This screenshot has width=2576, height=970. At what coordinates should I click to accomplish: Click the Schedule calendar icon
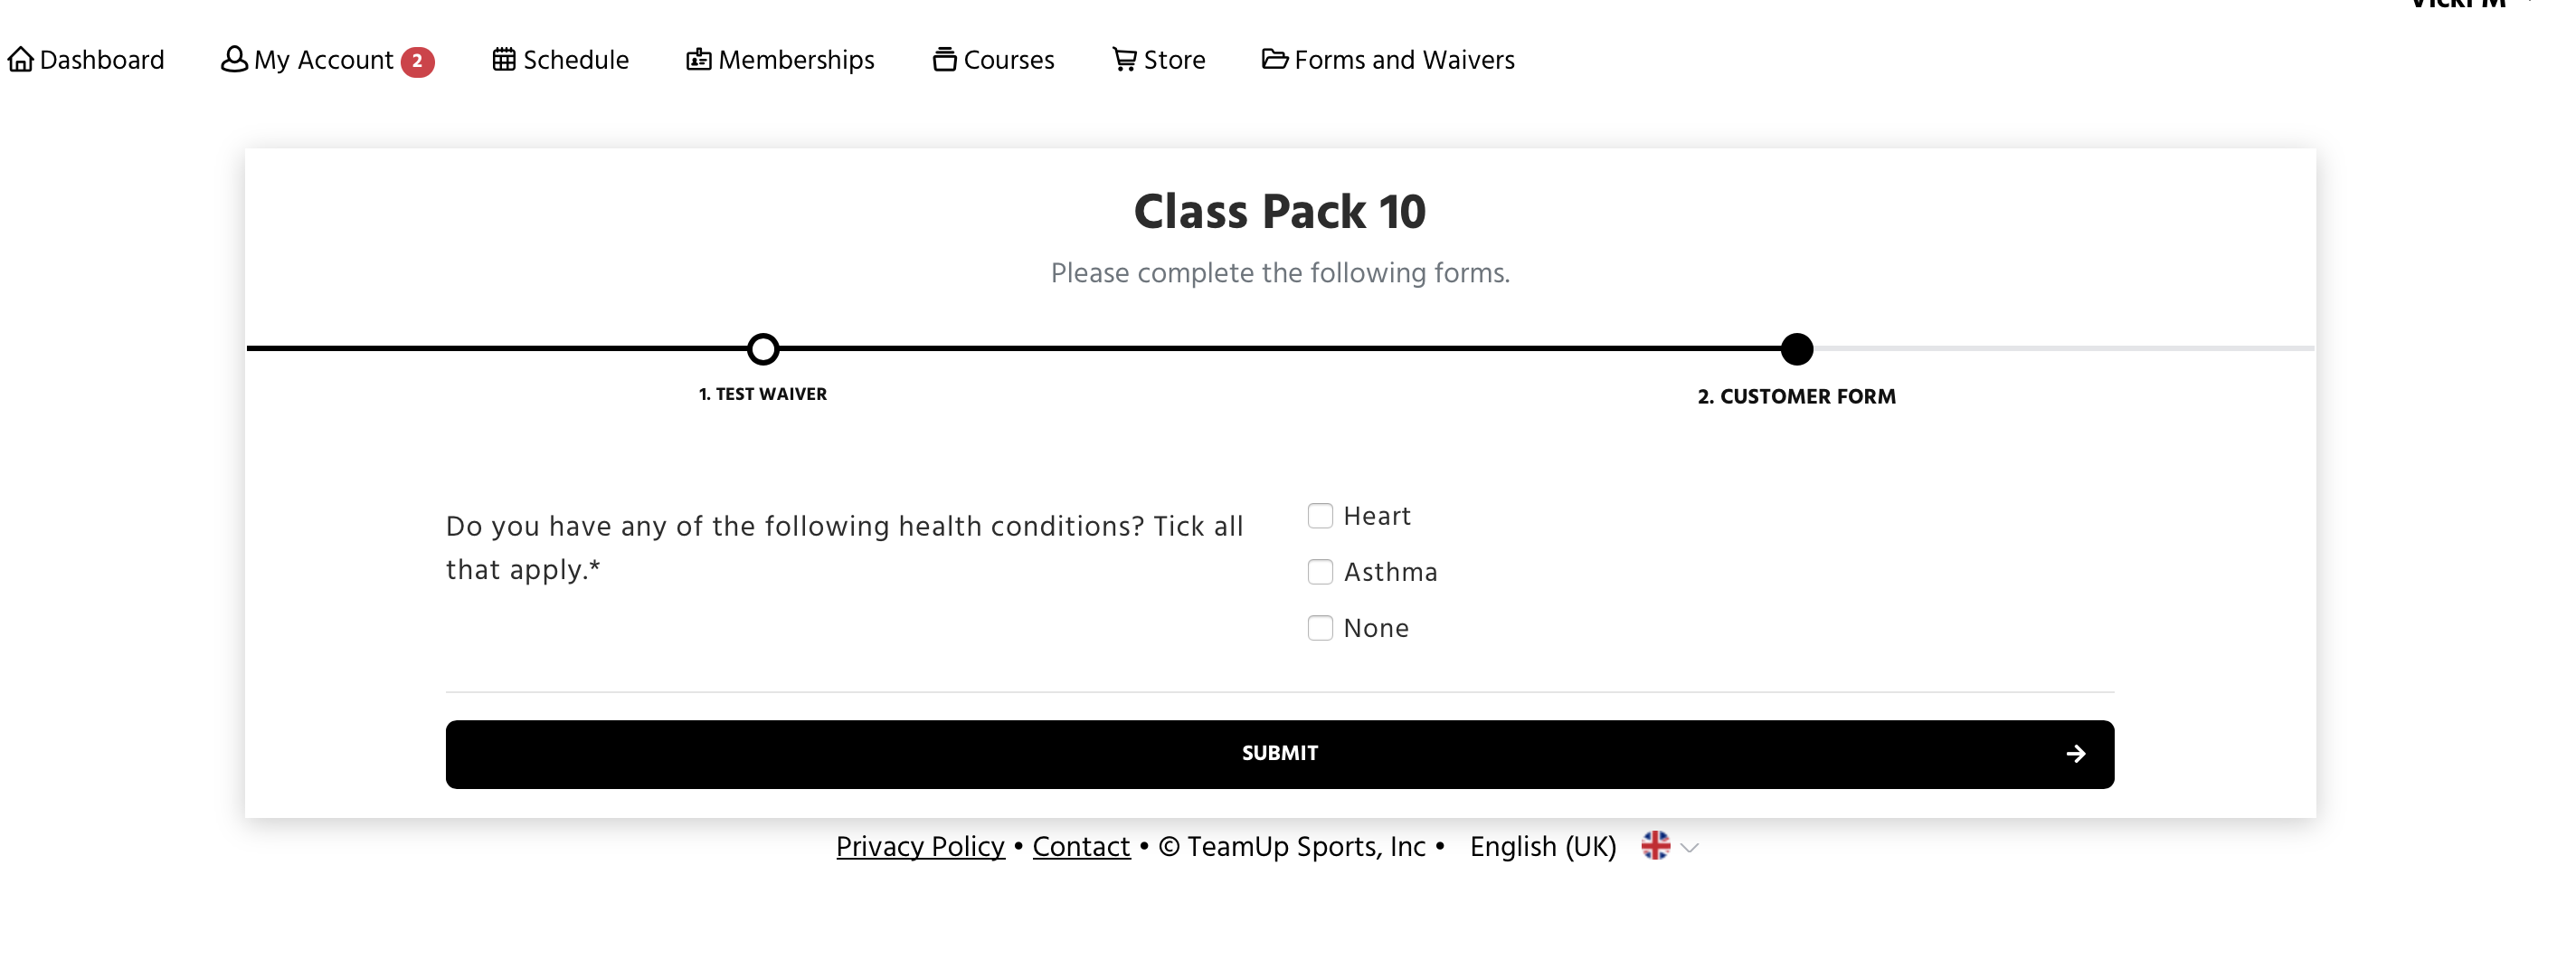point(504,60)
